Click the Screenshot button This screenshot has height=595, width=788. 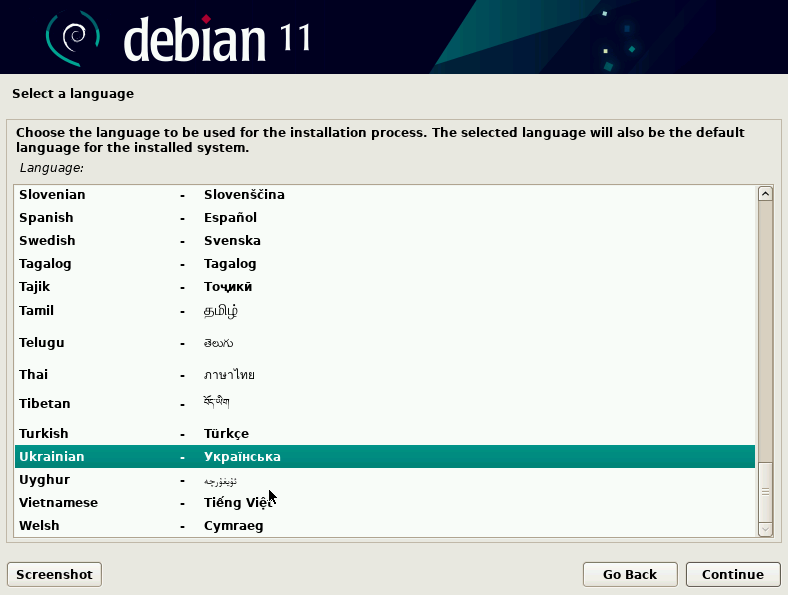coord(54,574)
